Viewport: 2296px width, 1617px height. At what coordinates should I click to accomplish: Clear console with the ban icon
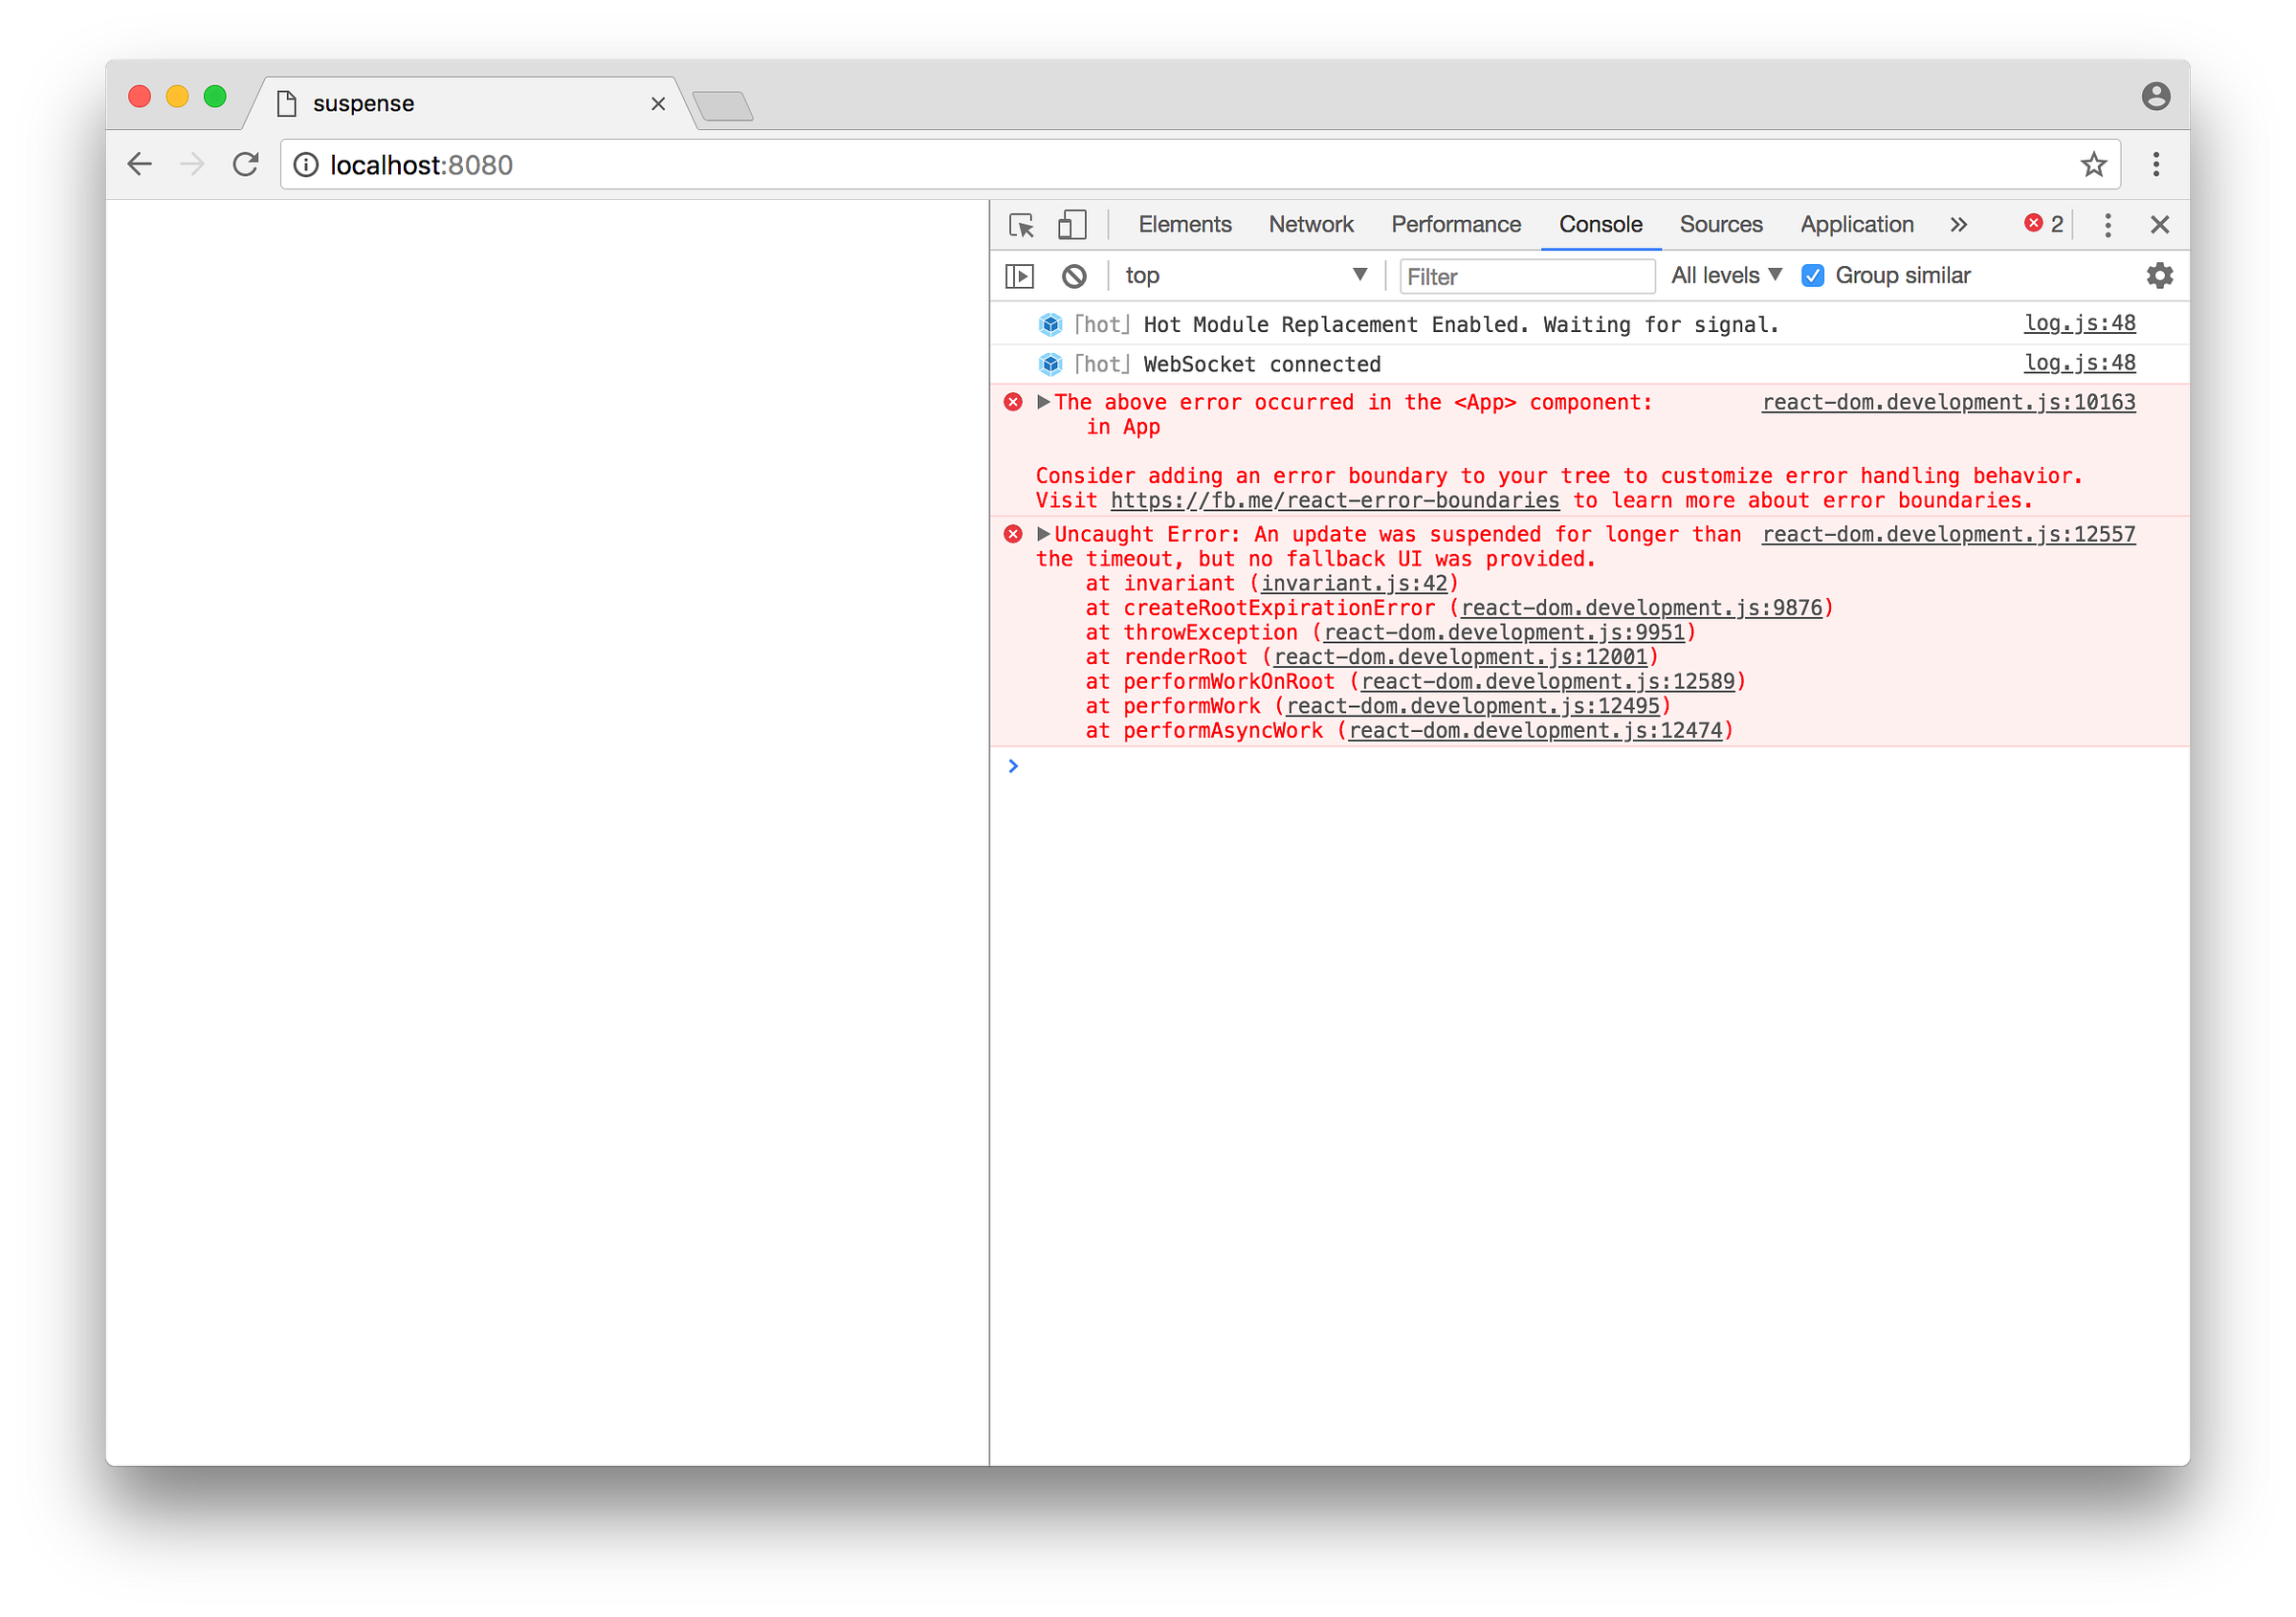(x=1074, y=276)
